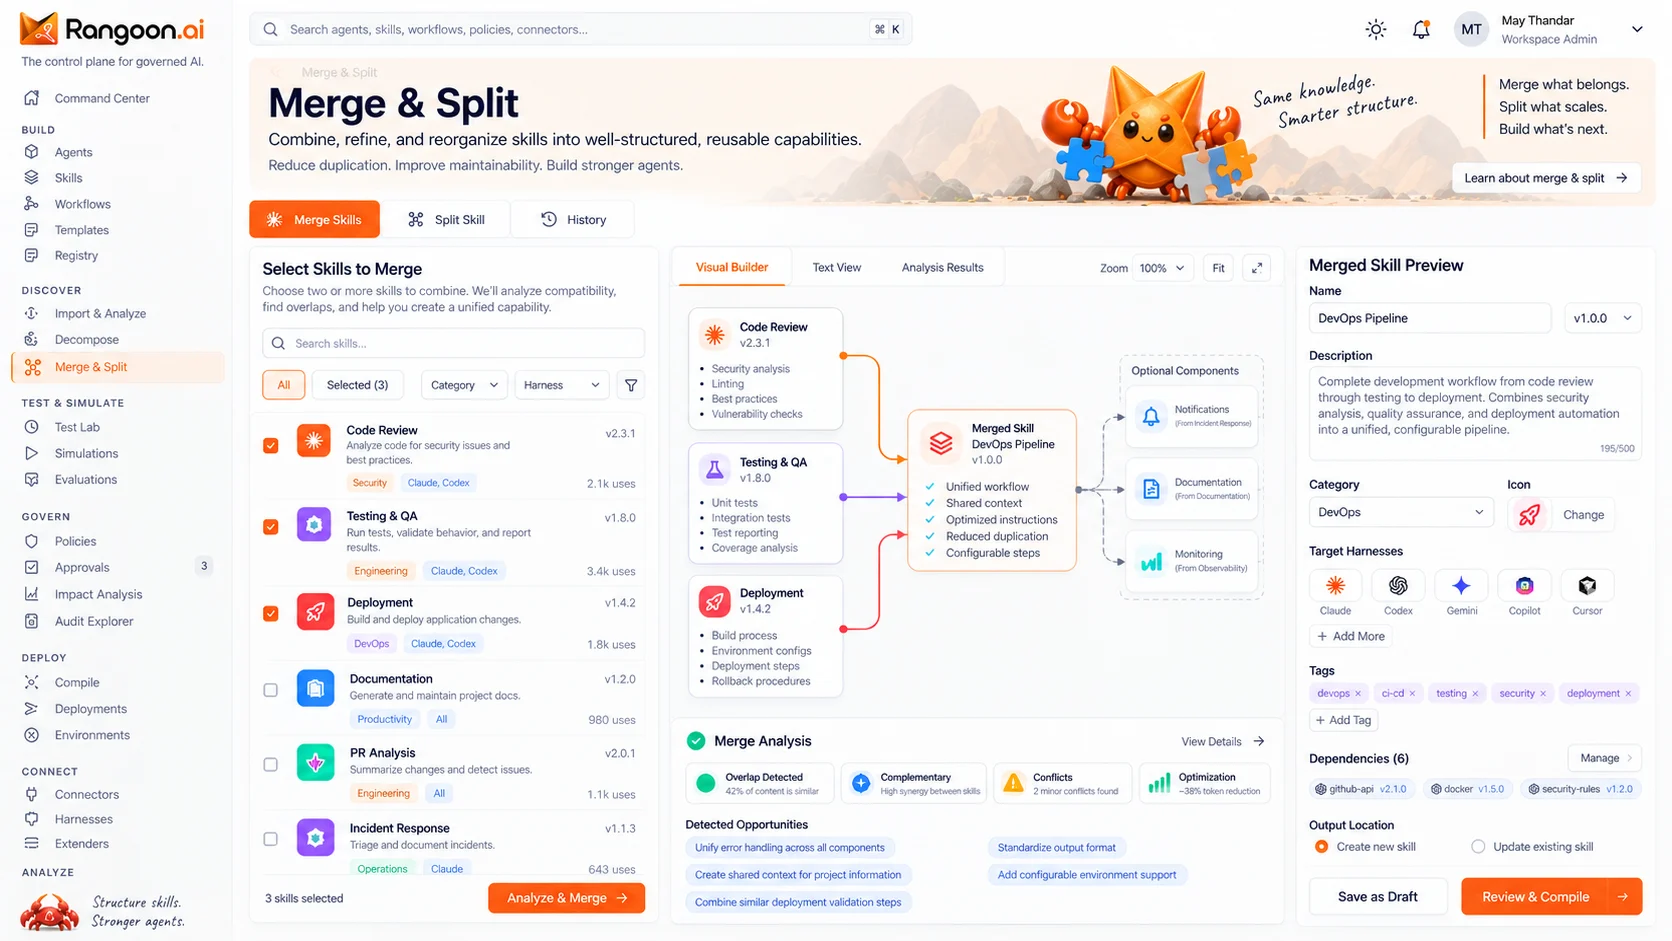The width and height of the screenshot is (1672, 941).
Task: Click the Analyze & Merge button
Action: [566, 898]
